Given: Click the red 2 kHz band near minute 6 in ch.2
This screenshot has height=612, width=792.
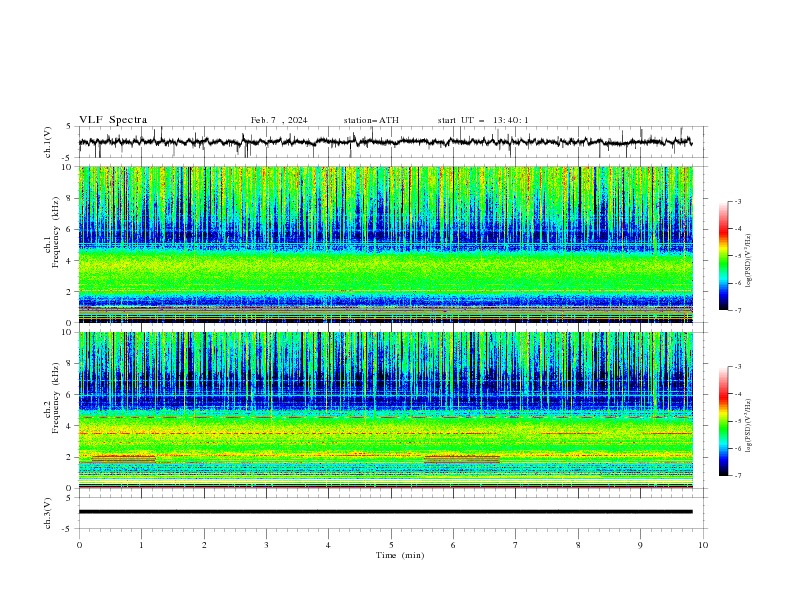Looking at the screenshot, I should [462, 459].
